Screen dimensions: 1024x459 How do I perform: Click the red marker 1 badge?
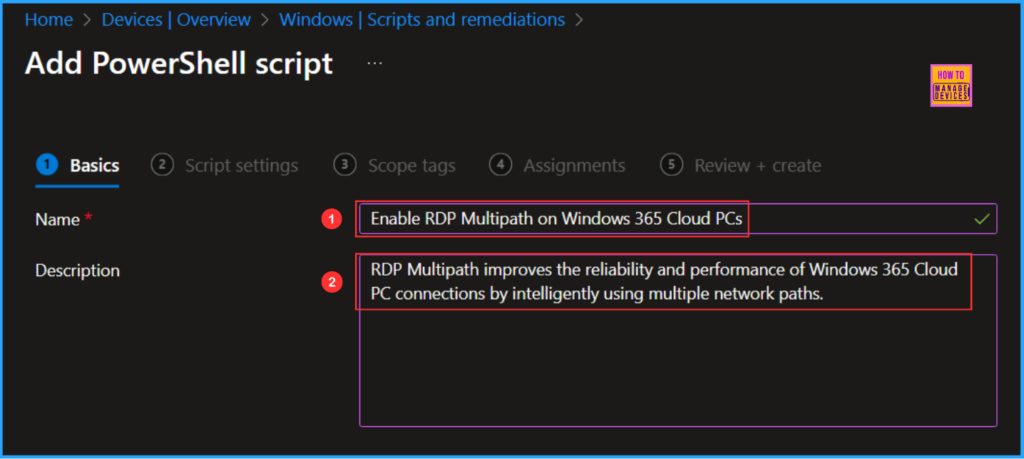[332, 219]
